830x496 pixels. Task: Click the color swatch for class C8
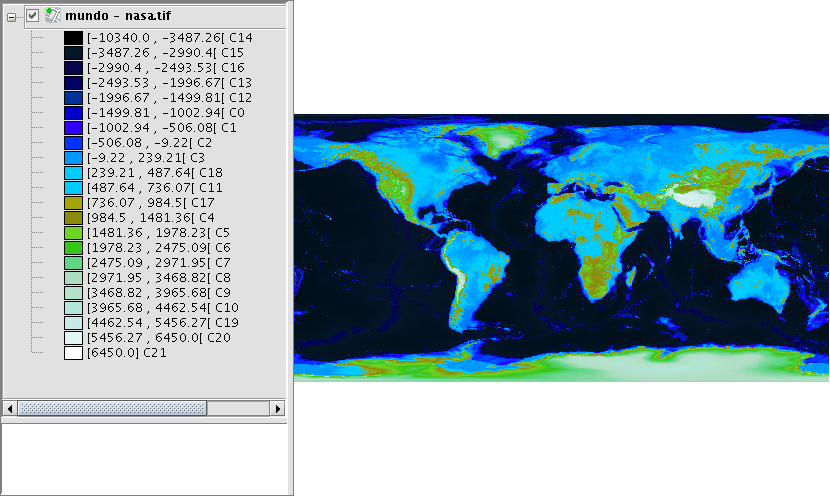click(x=74, y=278)
